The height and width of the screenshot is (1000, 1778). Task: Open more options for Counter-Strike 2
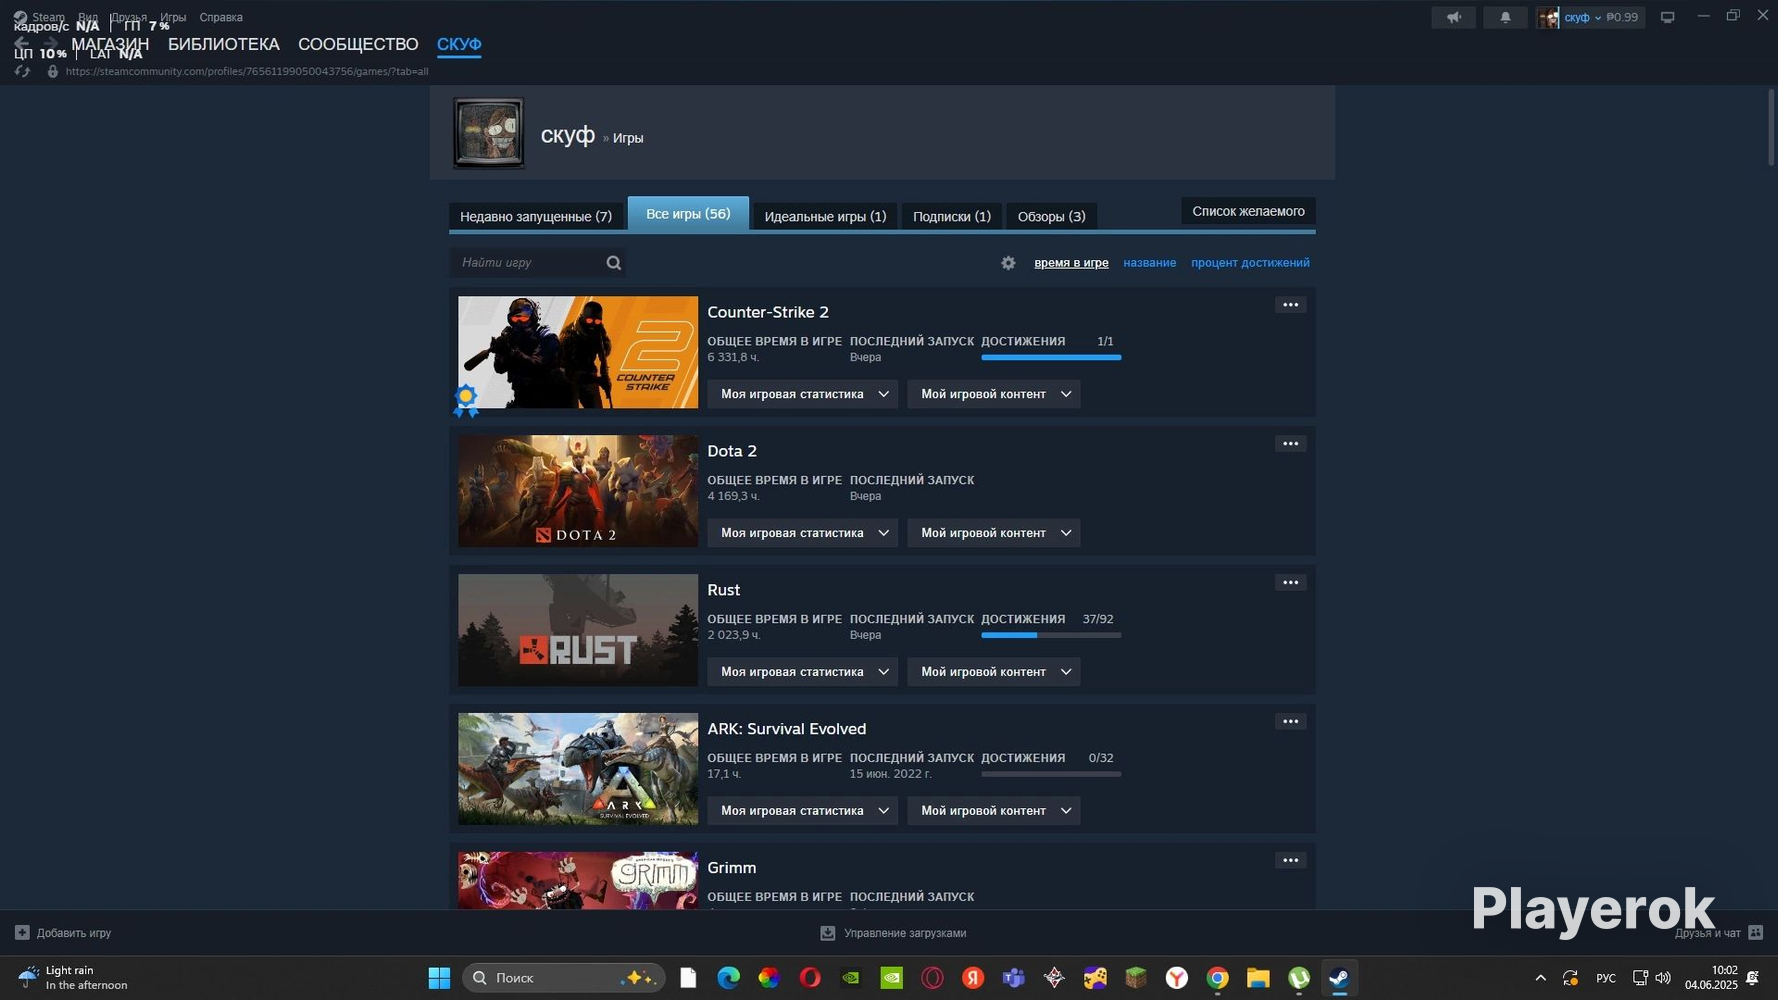tap(1290, 305)
